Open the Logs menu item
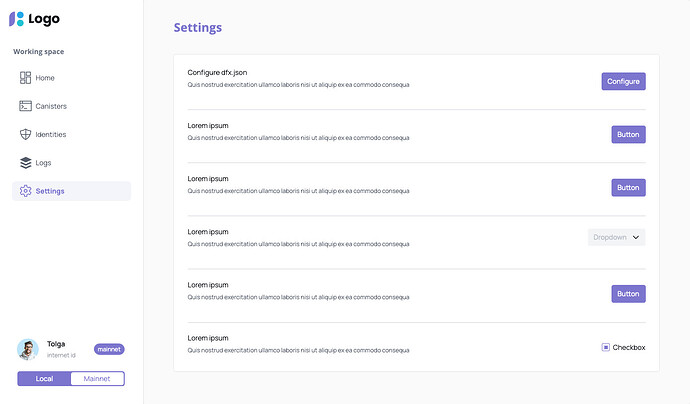Screen dimensions: 690x404 click(x=43, y=163)
